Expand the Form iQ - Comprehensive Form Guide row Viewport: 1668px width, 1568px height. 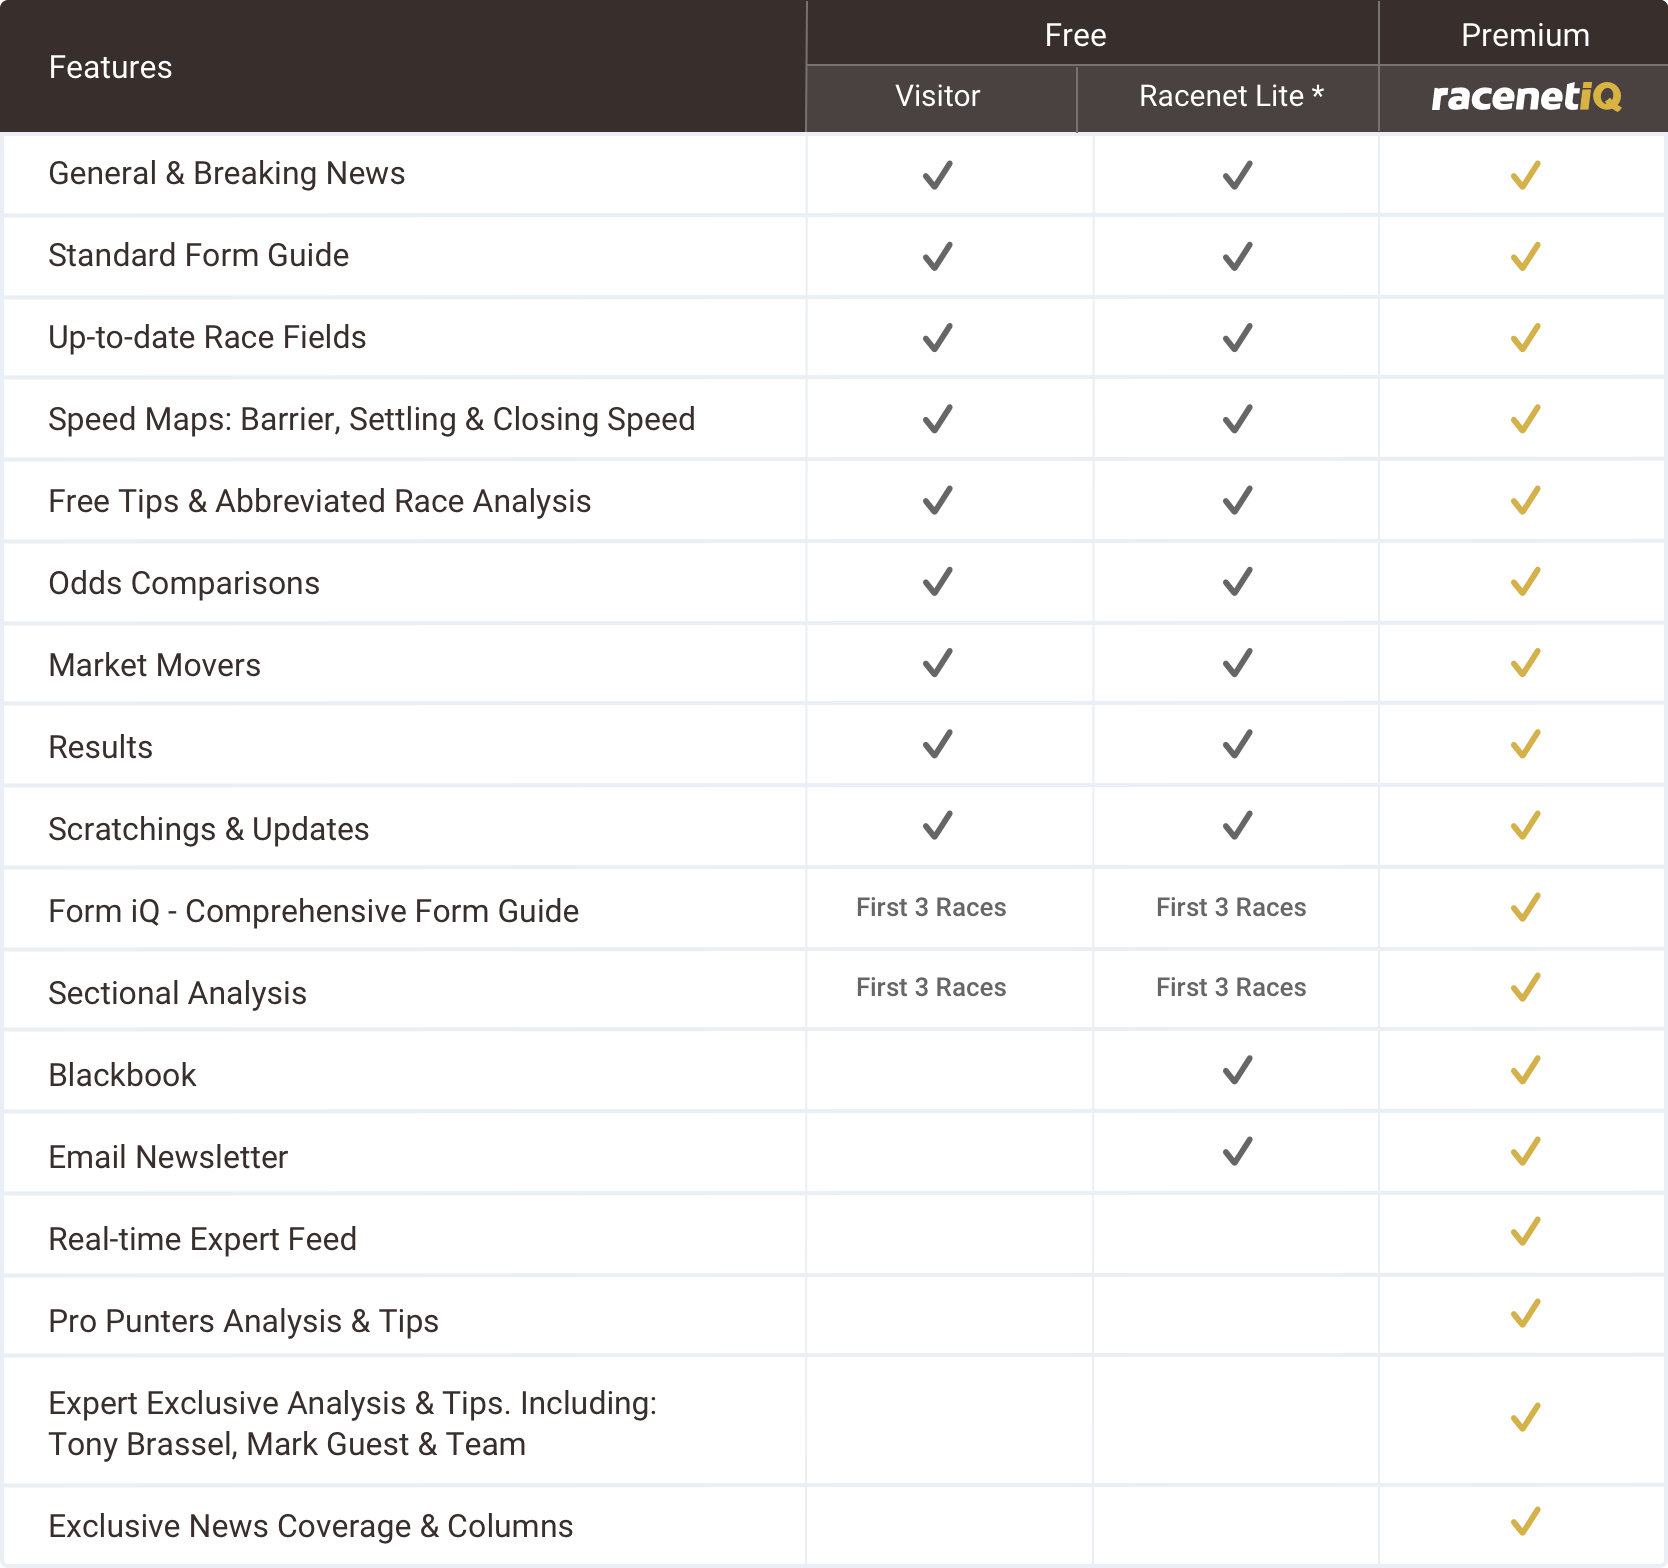313,910
